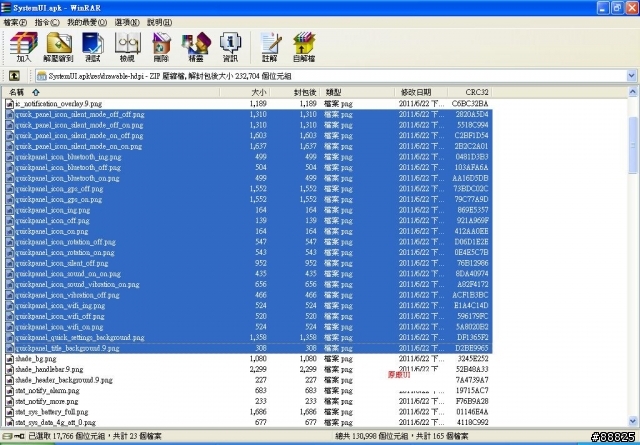
Task: Open the Wizard (精靈) toolbar icon
Action: coord(196,47)
